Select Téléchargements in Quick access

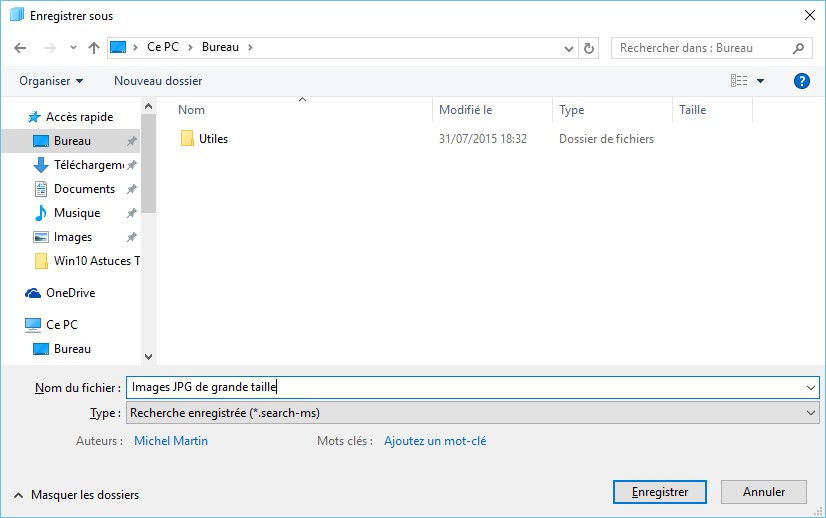point(88,165)
